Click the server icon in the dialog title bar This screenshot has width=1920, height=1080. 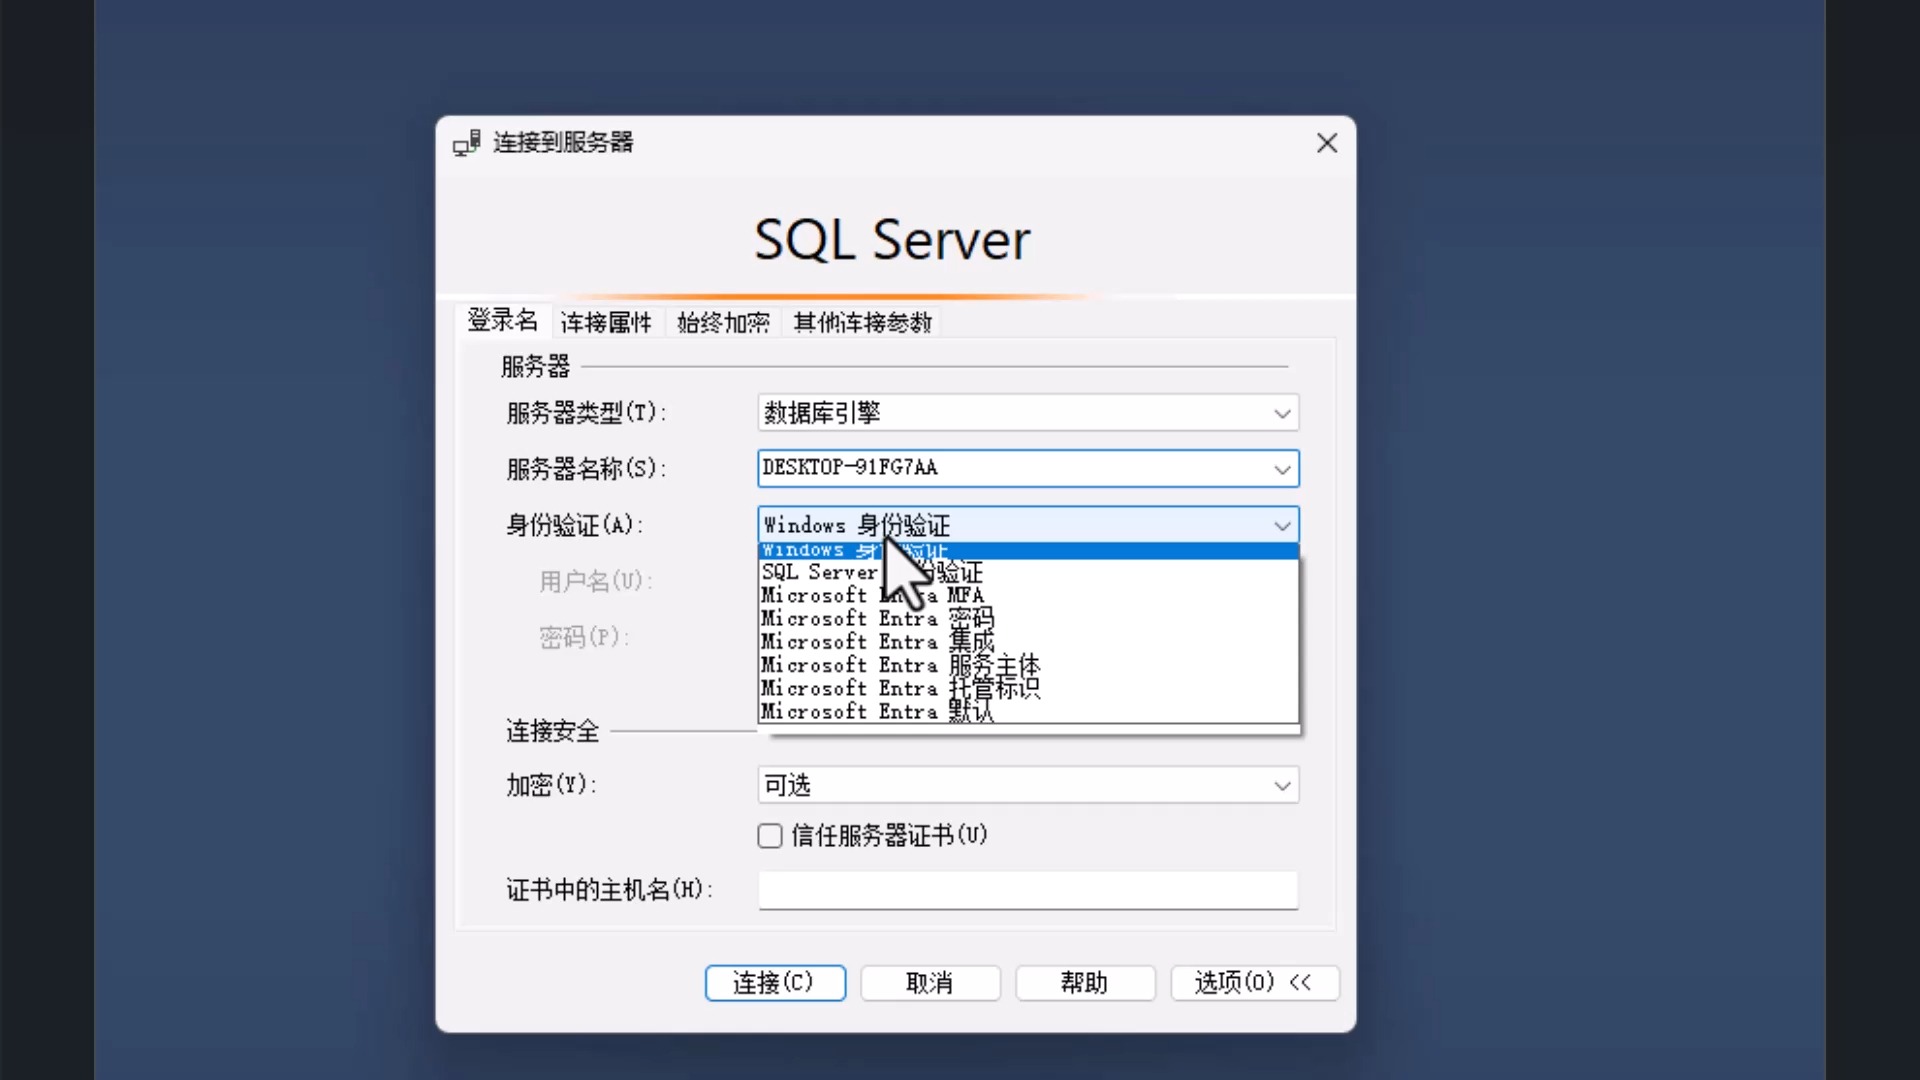point(466,142)
